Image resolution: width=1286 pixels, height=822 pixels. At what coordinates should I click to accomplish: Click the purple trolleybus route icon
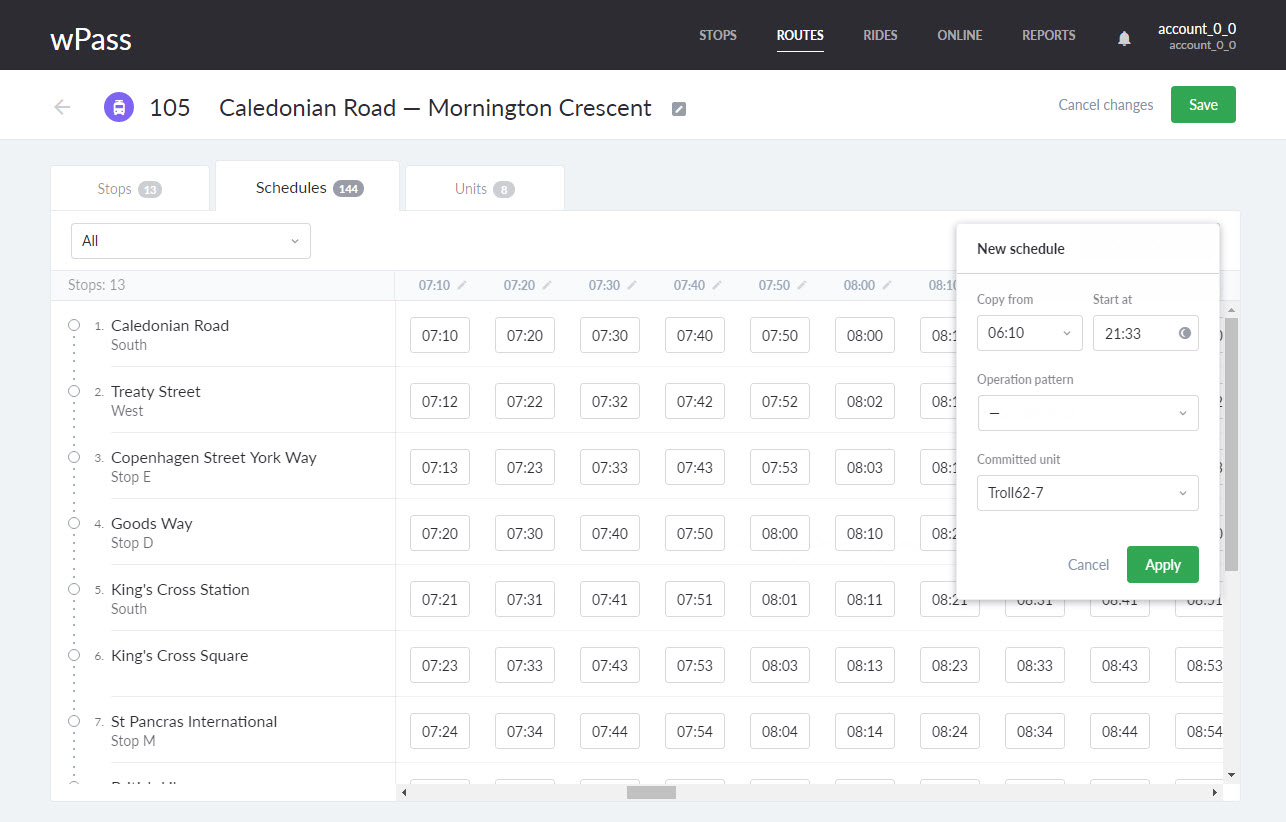coord(119,107)
